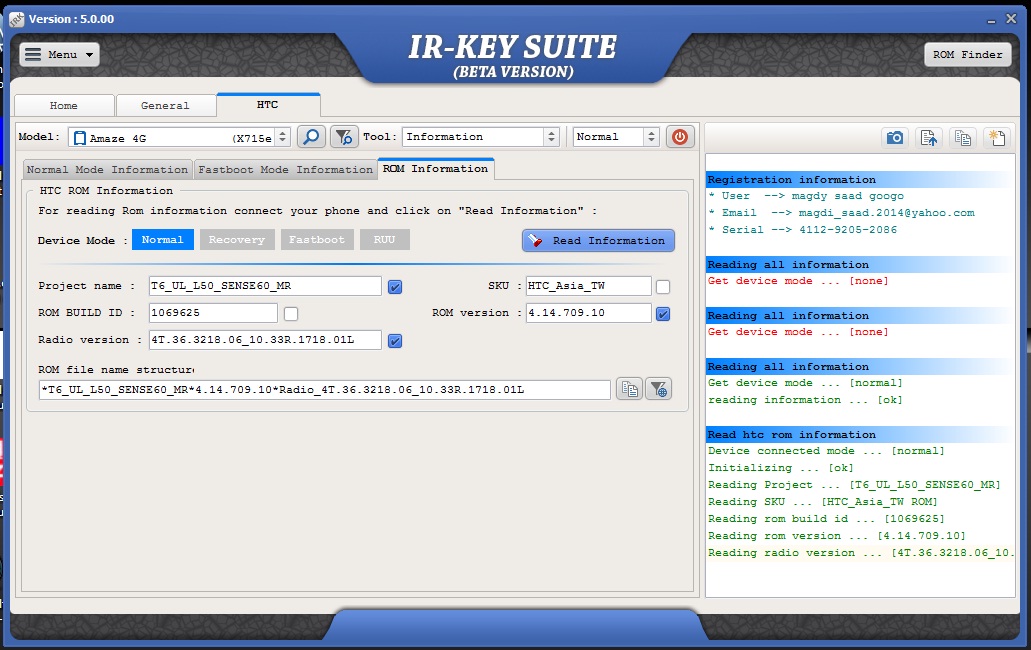Close the IR-KEY SUITE window
The image size is (1031, 650).
click(1011, 19)
